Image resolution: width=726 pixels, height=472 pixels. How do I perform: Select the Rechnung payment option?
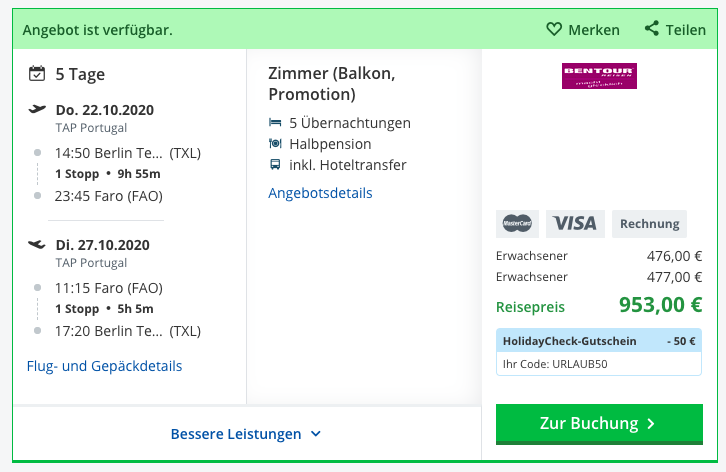pos(649,224)
